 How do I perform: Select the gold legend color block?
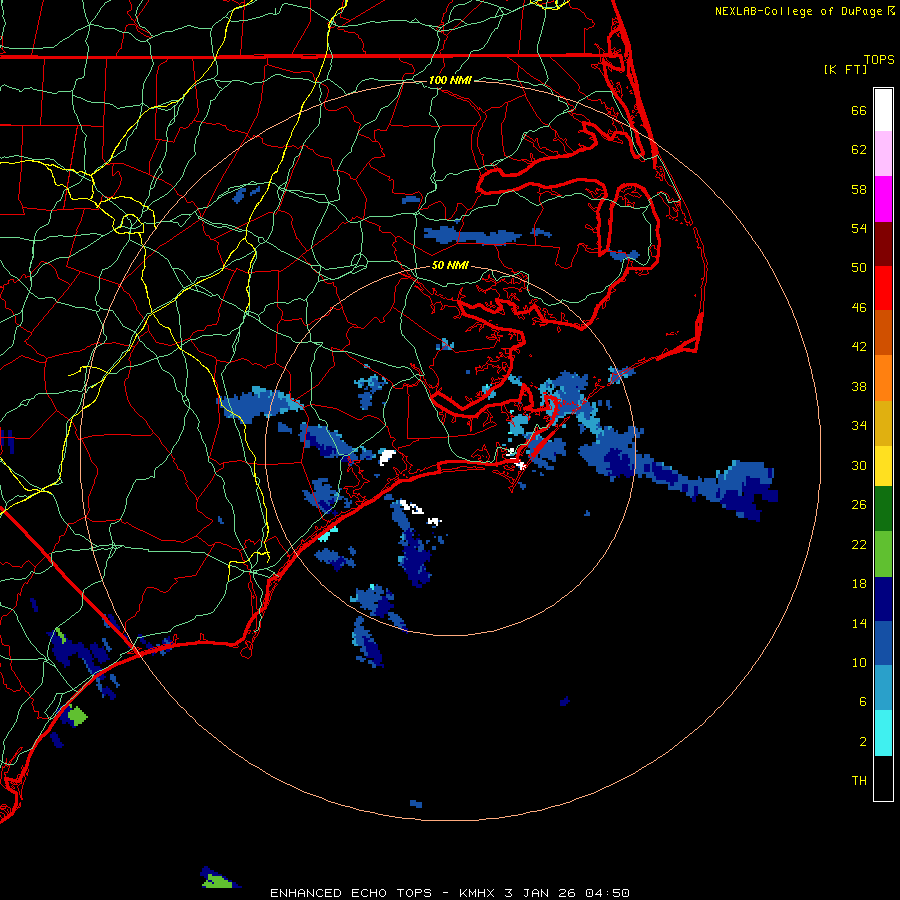coord(883,423)
